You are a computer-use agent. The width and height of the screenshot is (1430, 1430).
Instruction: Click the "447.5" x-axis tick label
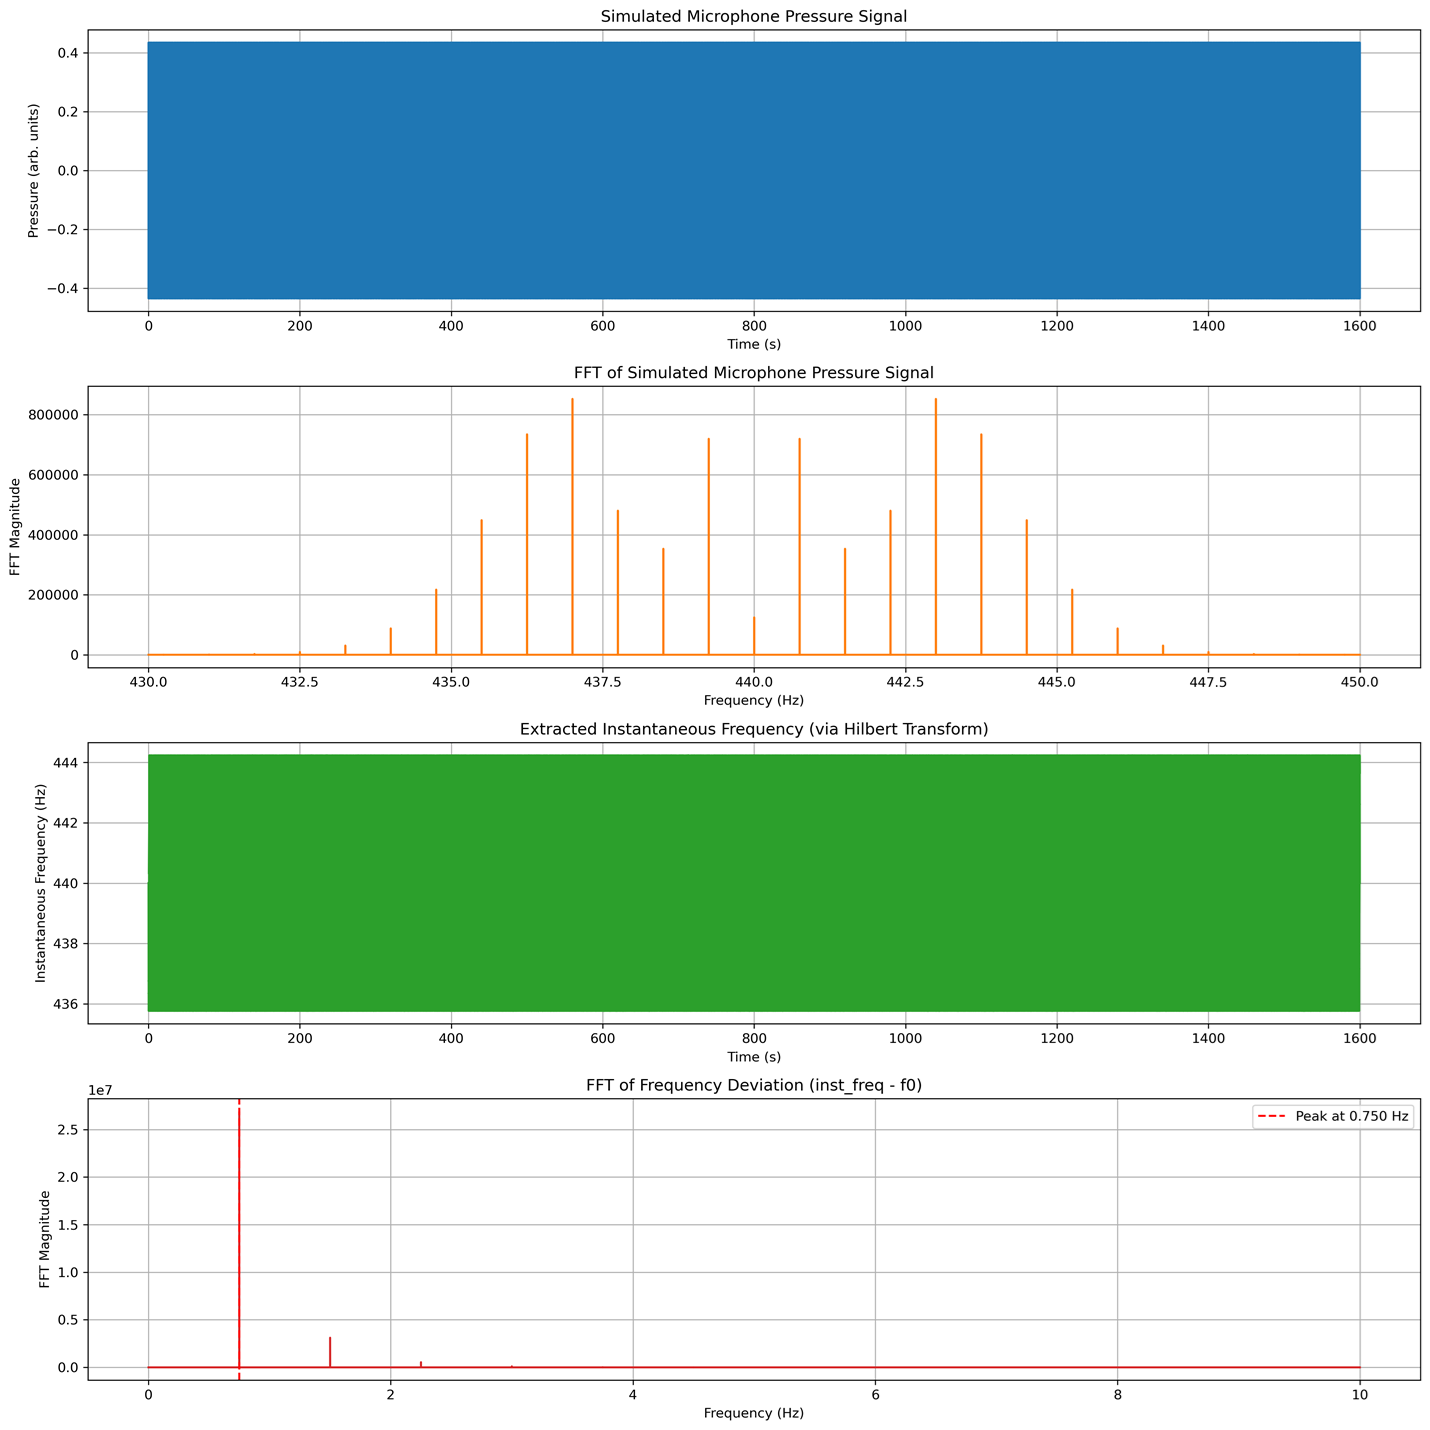[x=1208, y=682]
